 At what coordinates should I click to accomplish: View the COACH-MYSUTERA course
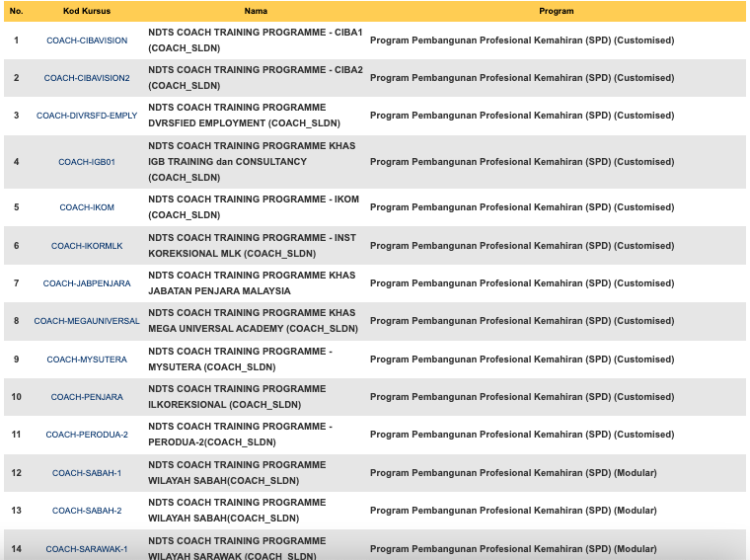coord(87,359)
